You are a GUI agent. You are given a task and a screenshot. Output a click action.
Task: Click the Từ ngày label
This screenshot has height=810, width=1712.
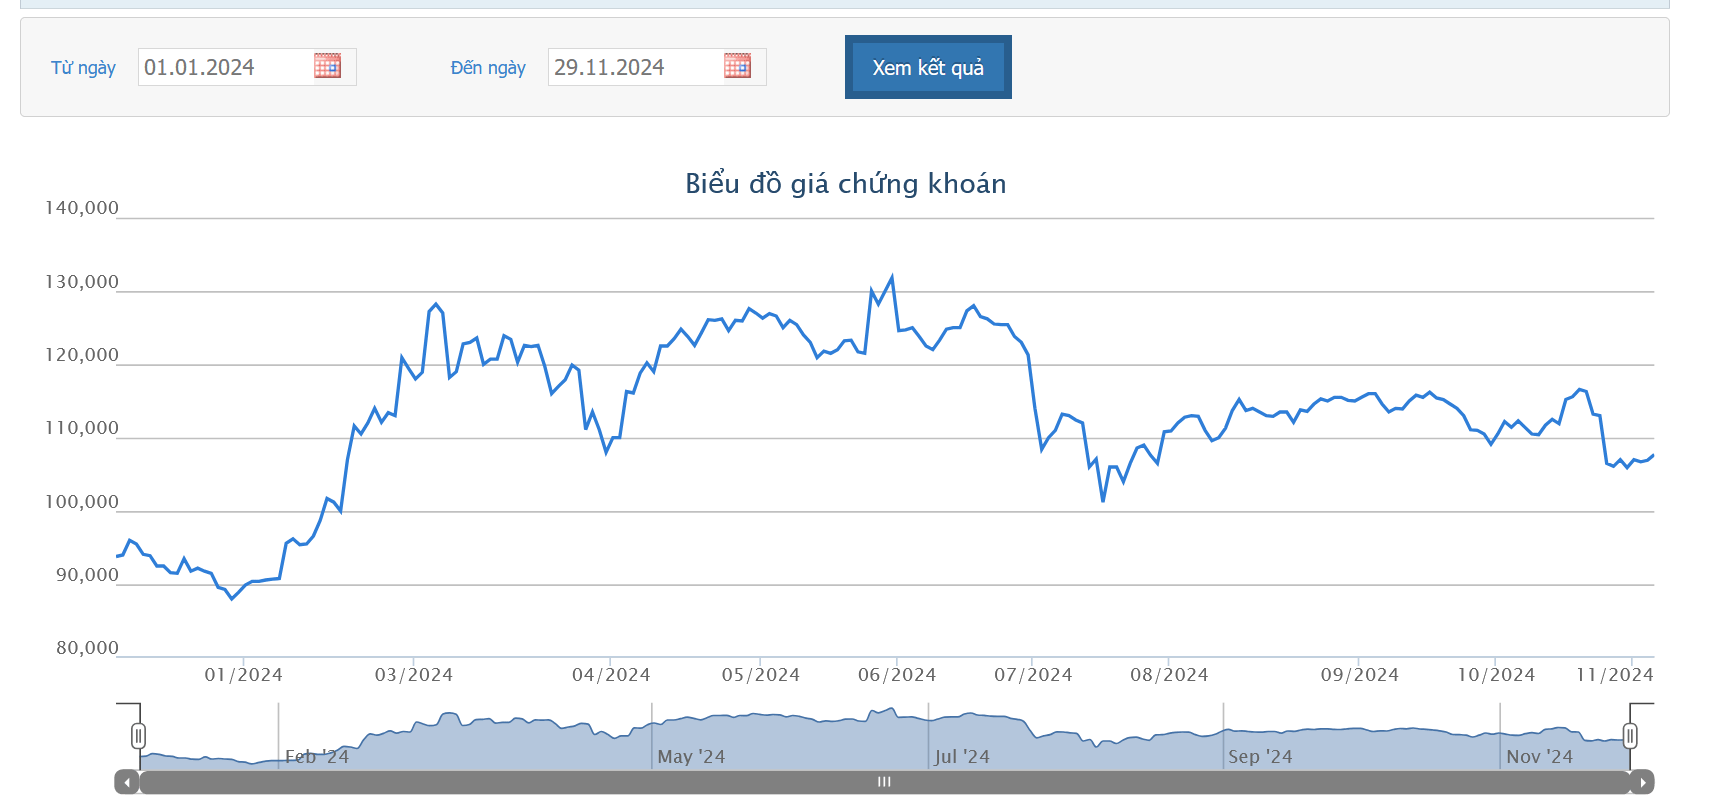tap(83, 67)
